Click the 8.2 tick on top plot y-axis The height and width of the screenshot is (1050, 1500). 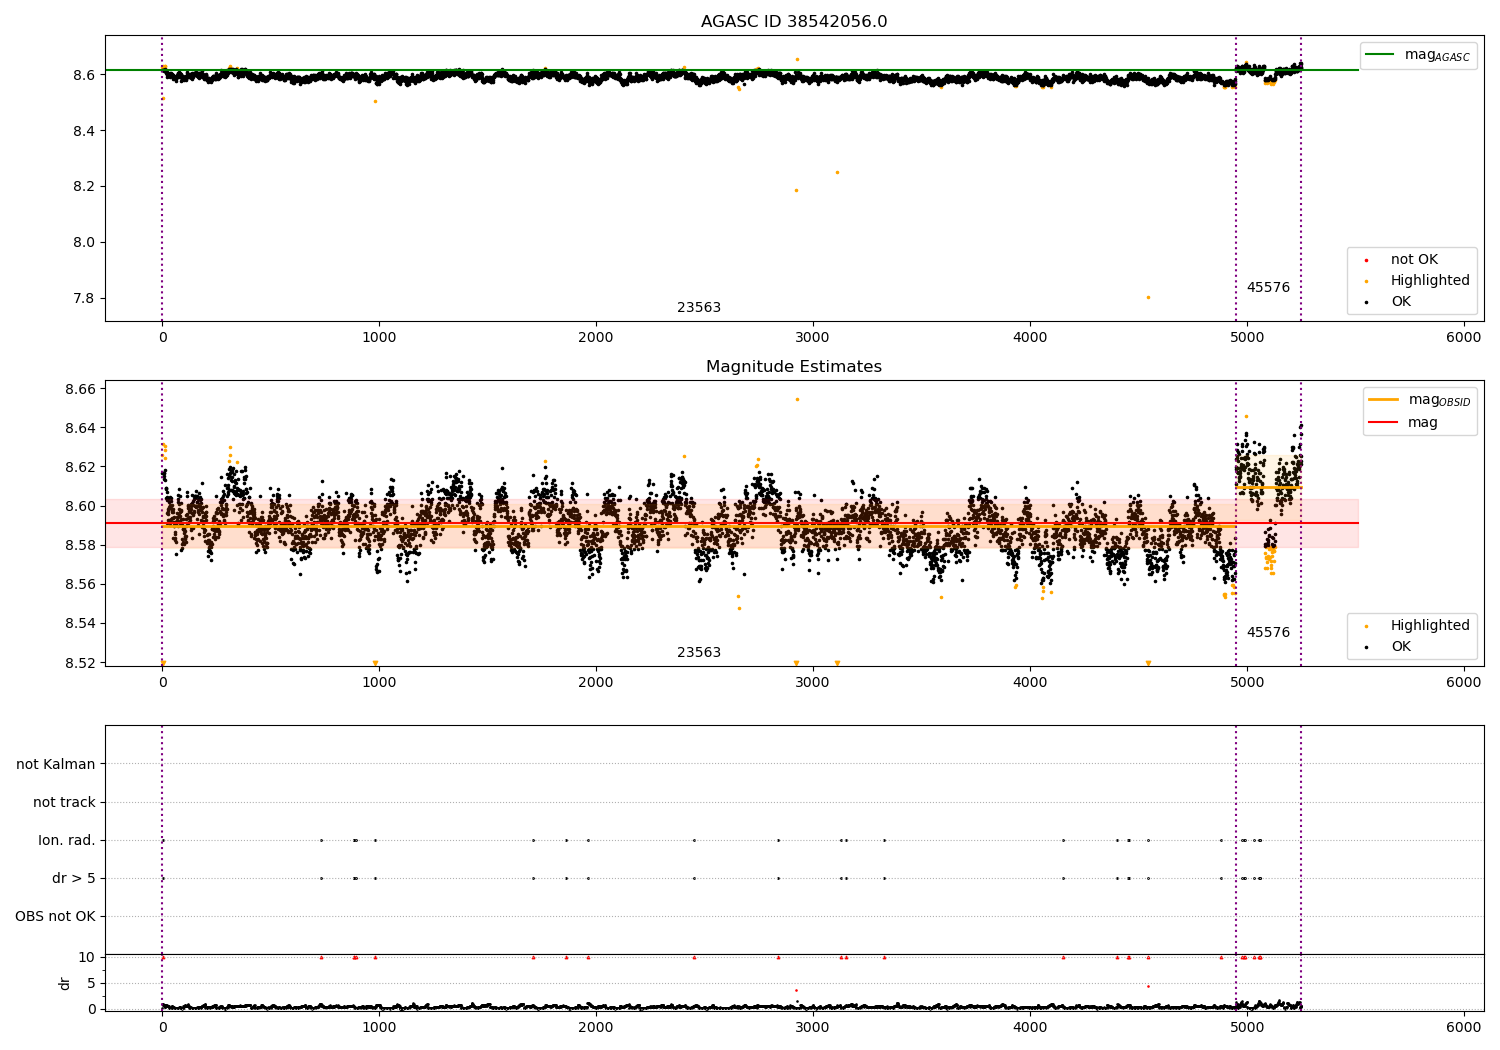[x=83, y=187]
